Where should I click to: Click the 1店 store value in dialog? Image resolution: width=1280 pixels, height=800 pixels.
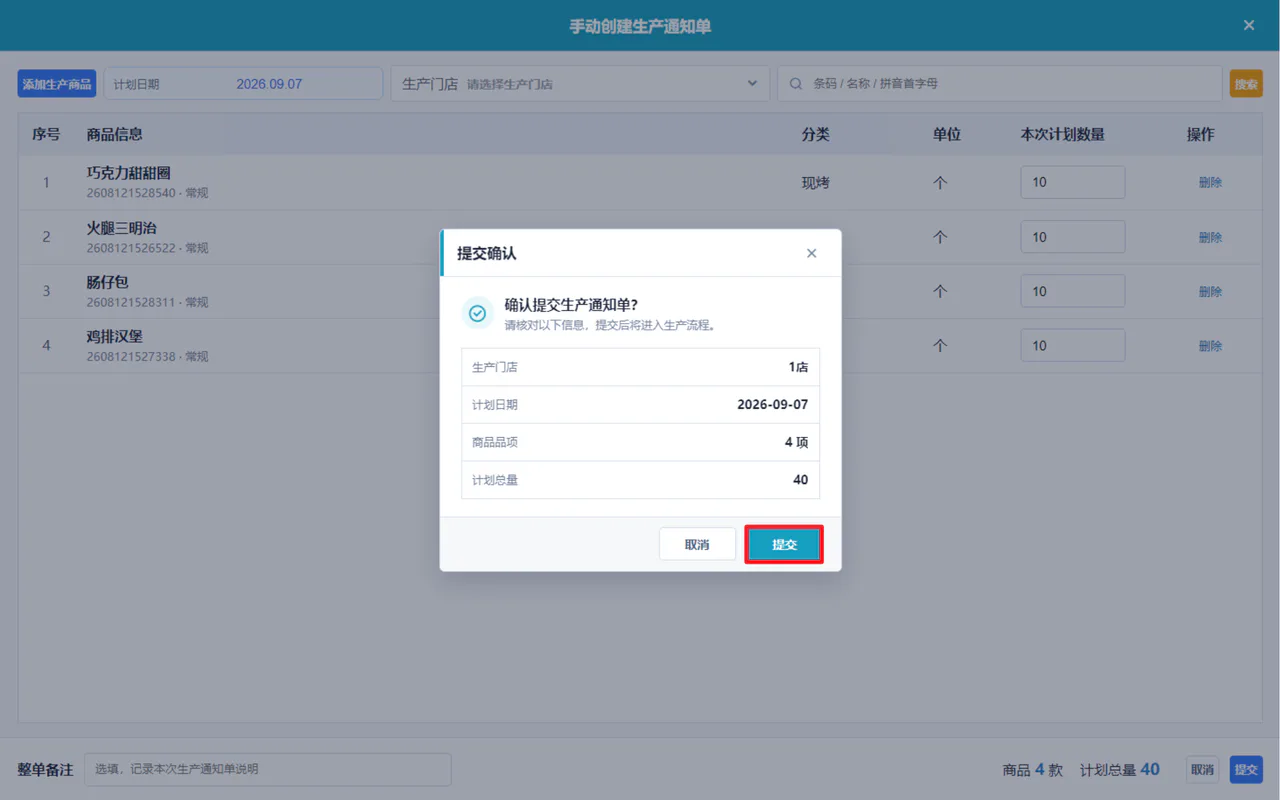click(798, 367)
